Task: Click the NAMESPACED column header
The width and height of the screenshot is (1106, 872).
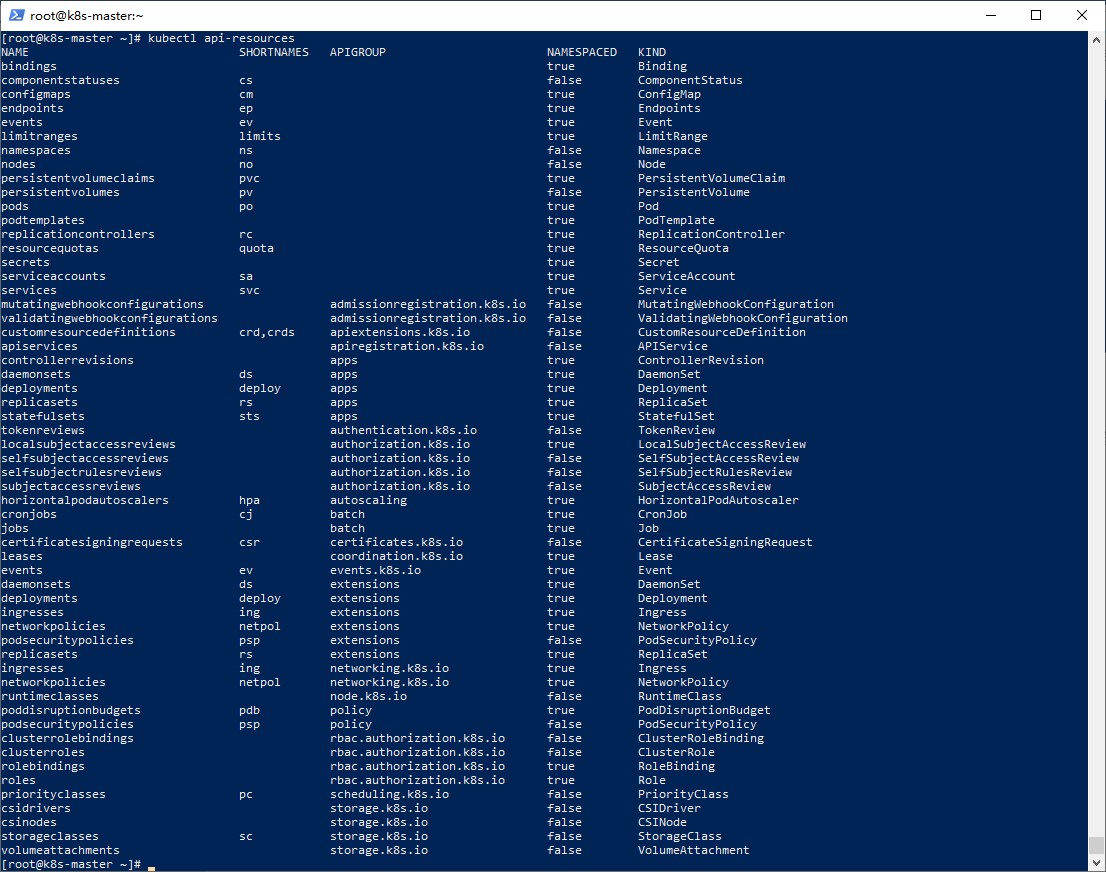Action: click(x=581, y=52)
